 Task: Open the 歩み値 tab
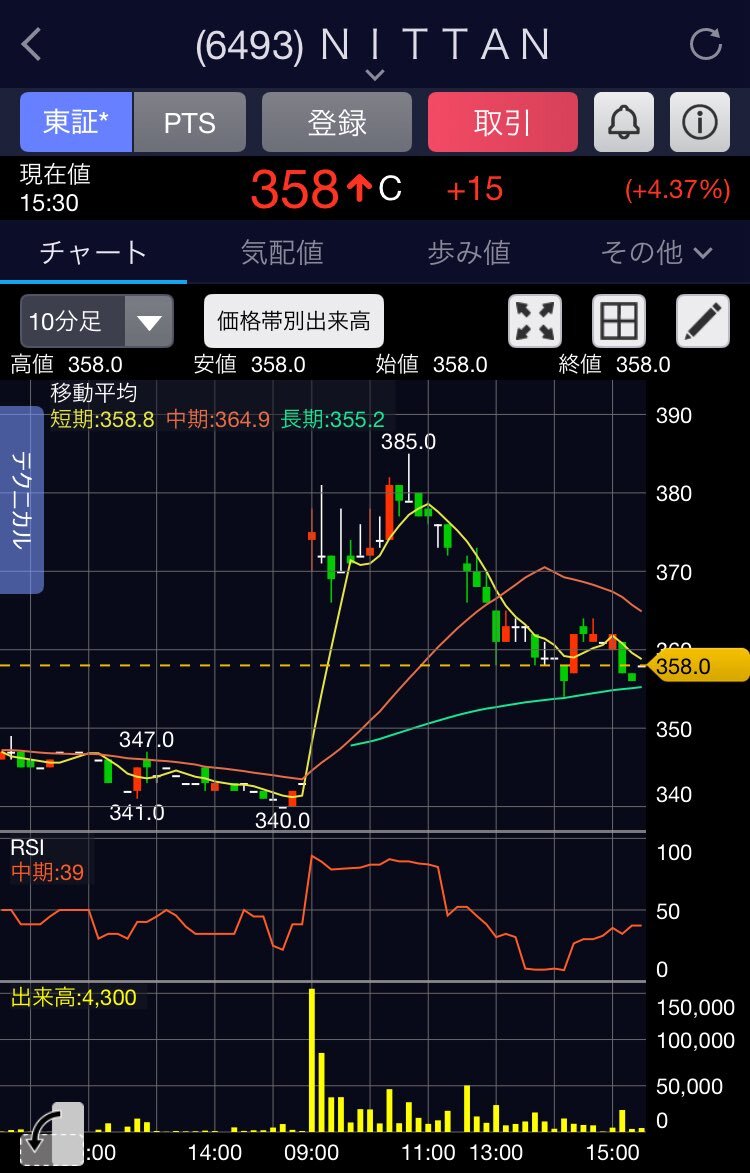469,253
